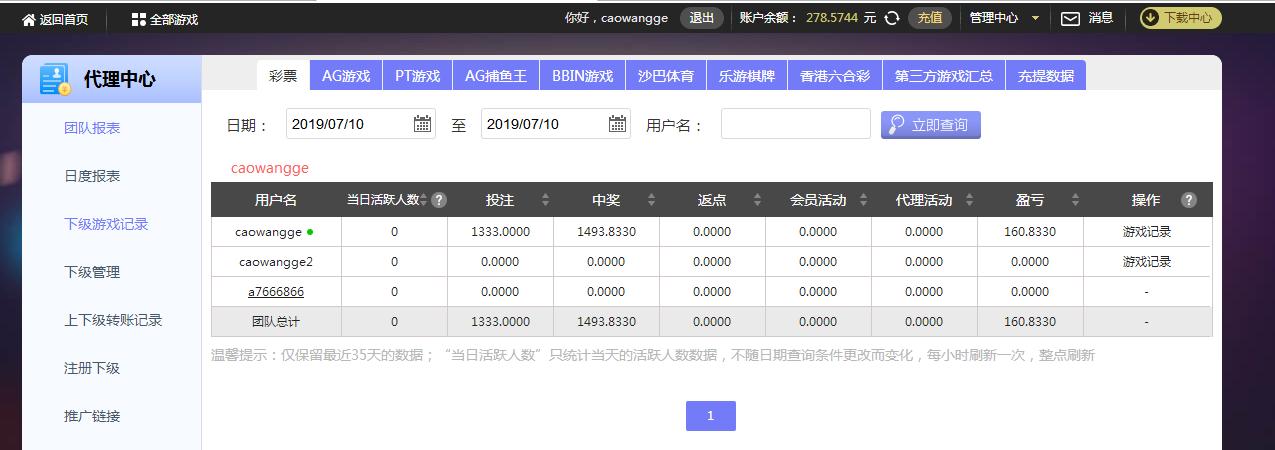Switch to the 沙巴体育 tab

(666, 75)
